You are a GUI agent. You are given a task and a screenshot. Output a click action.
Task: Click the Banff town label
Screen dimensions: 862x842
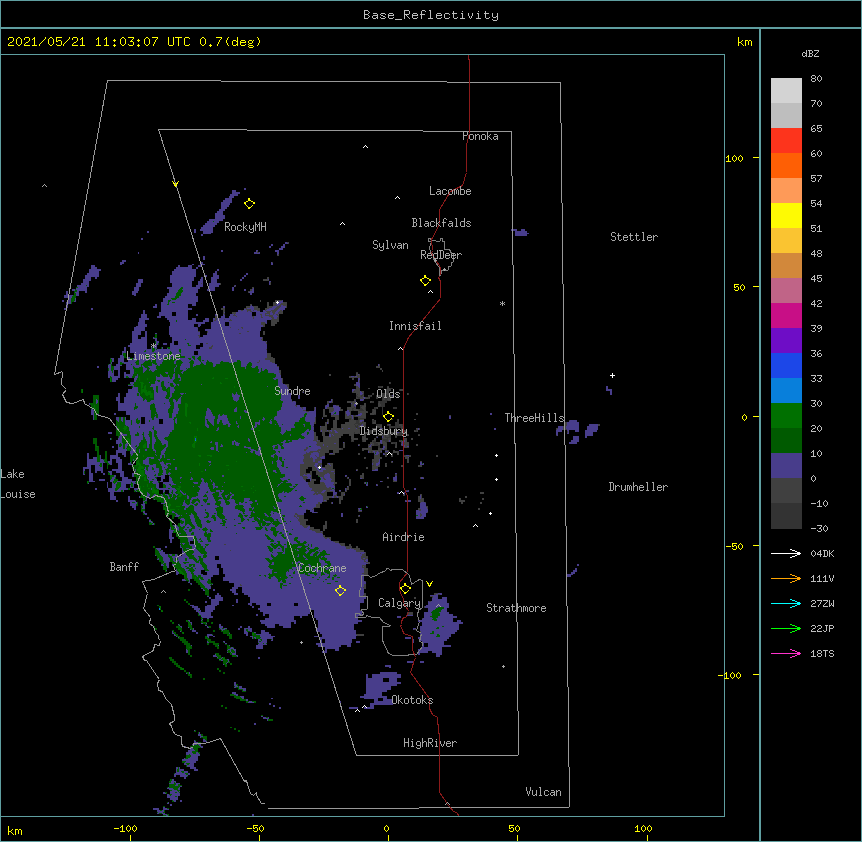(124, 567)
